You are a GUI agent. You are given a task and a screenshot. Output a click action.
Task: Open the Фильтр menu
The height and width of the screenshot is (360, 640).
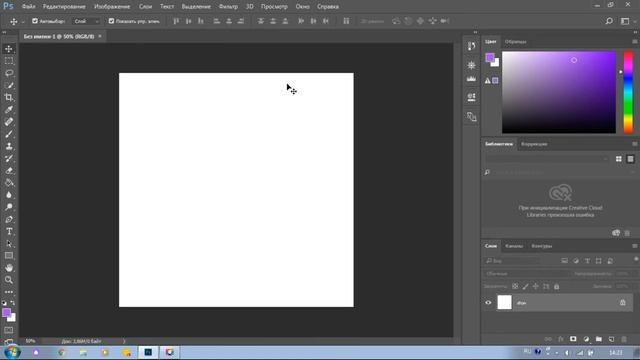coord(228,7)
